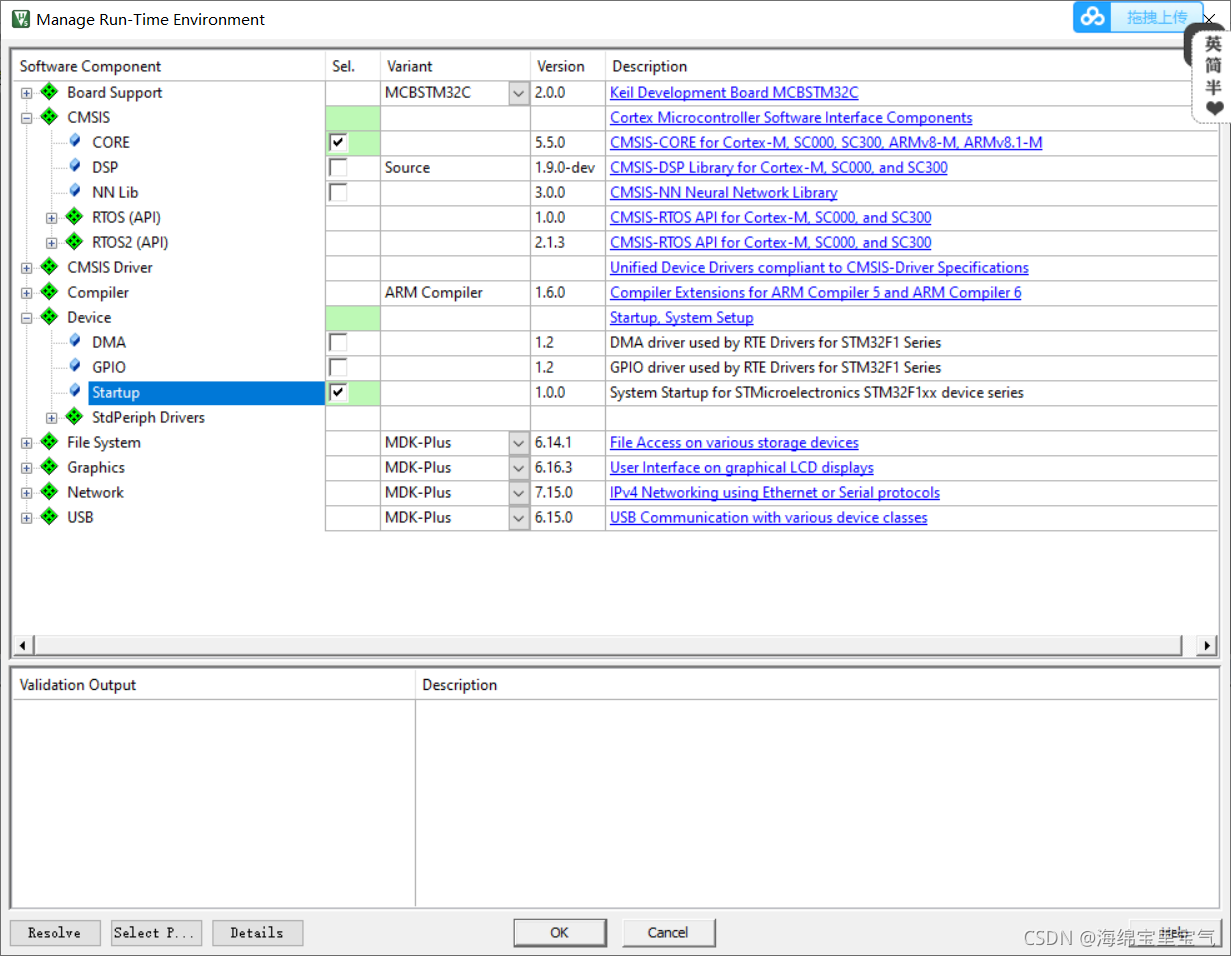Click horizontal scrollbar left arrow
Screen dimensions: 1231x956
pyautogui.click(x=22, y=645)
